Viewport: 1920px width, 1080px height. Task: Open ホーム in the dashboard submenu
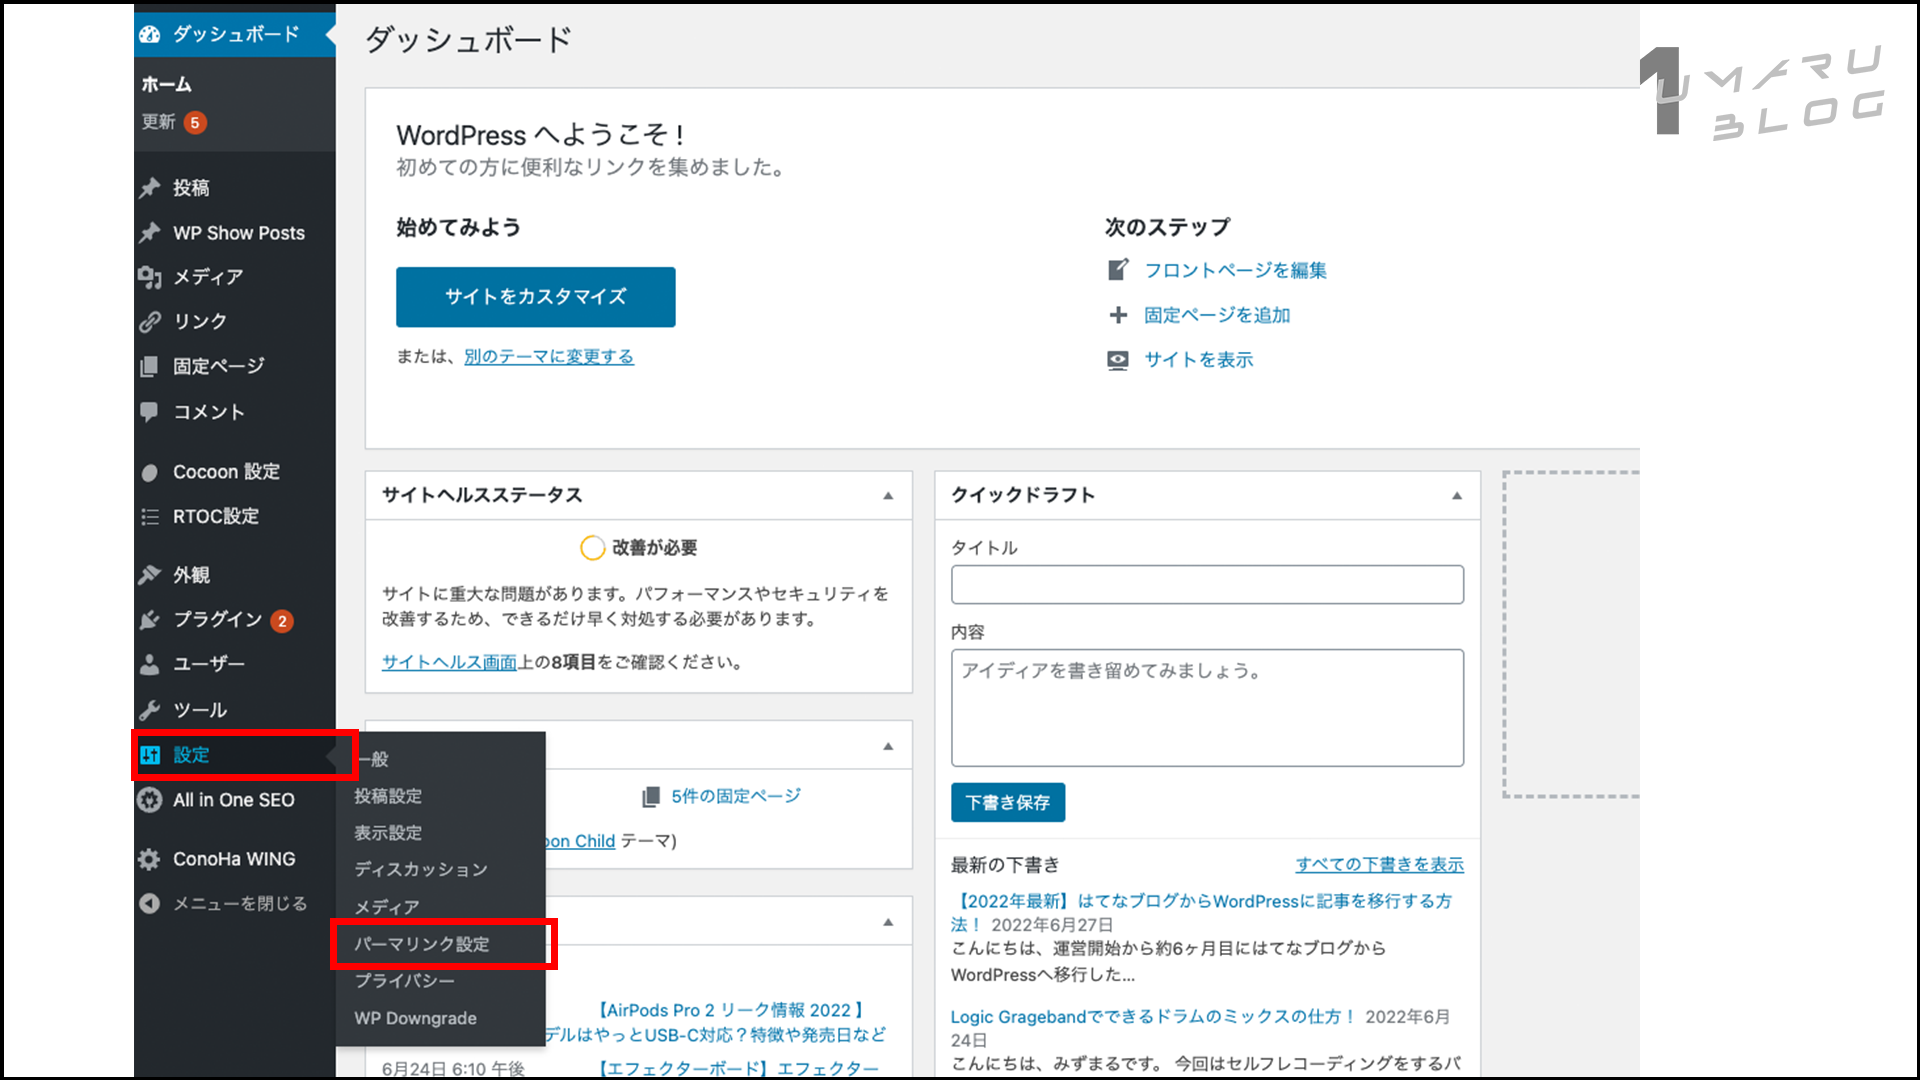(x=167, y=85)
